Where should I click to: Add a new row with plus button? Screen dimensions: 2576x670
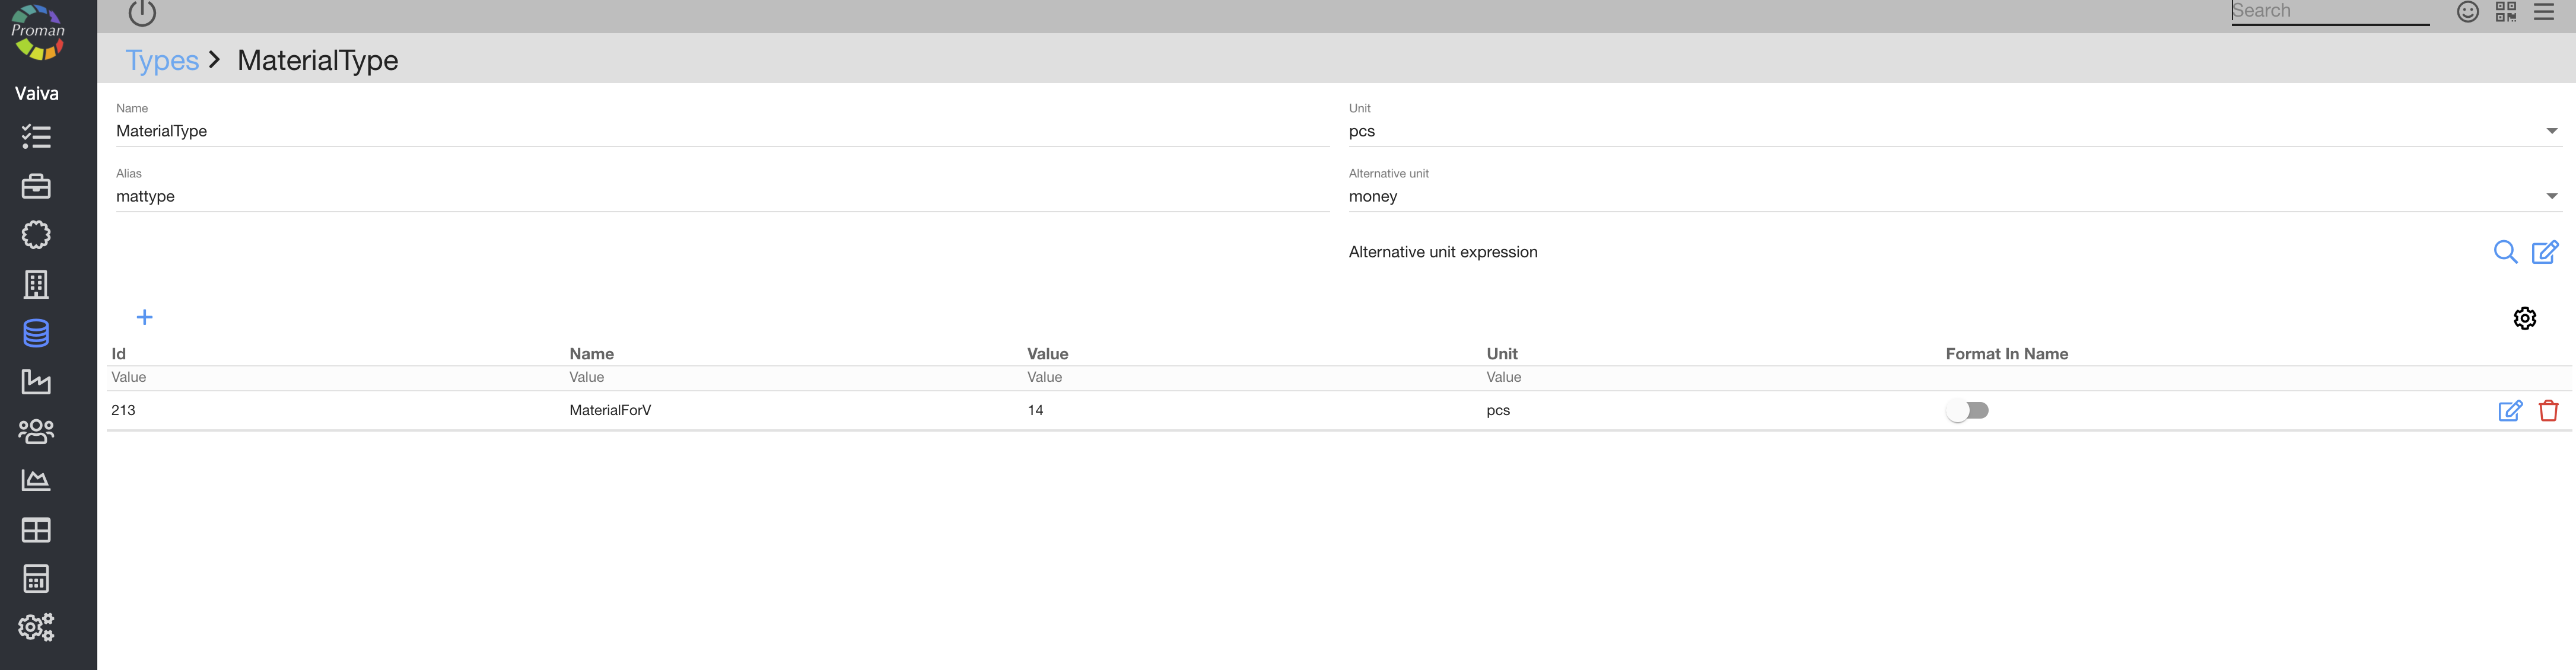coord(144,317)
